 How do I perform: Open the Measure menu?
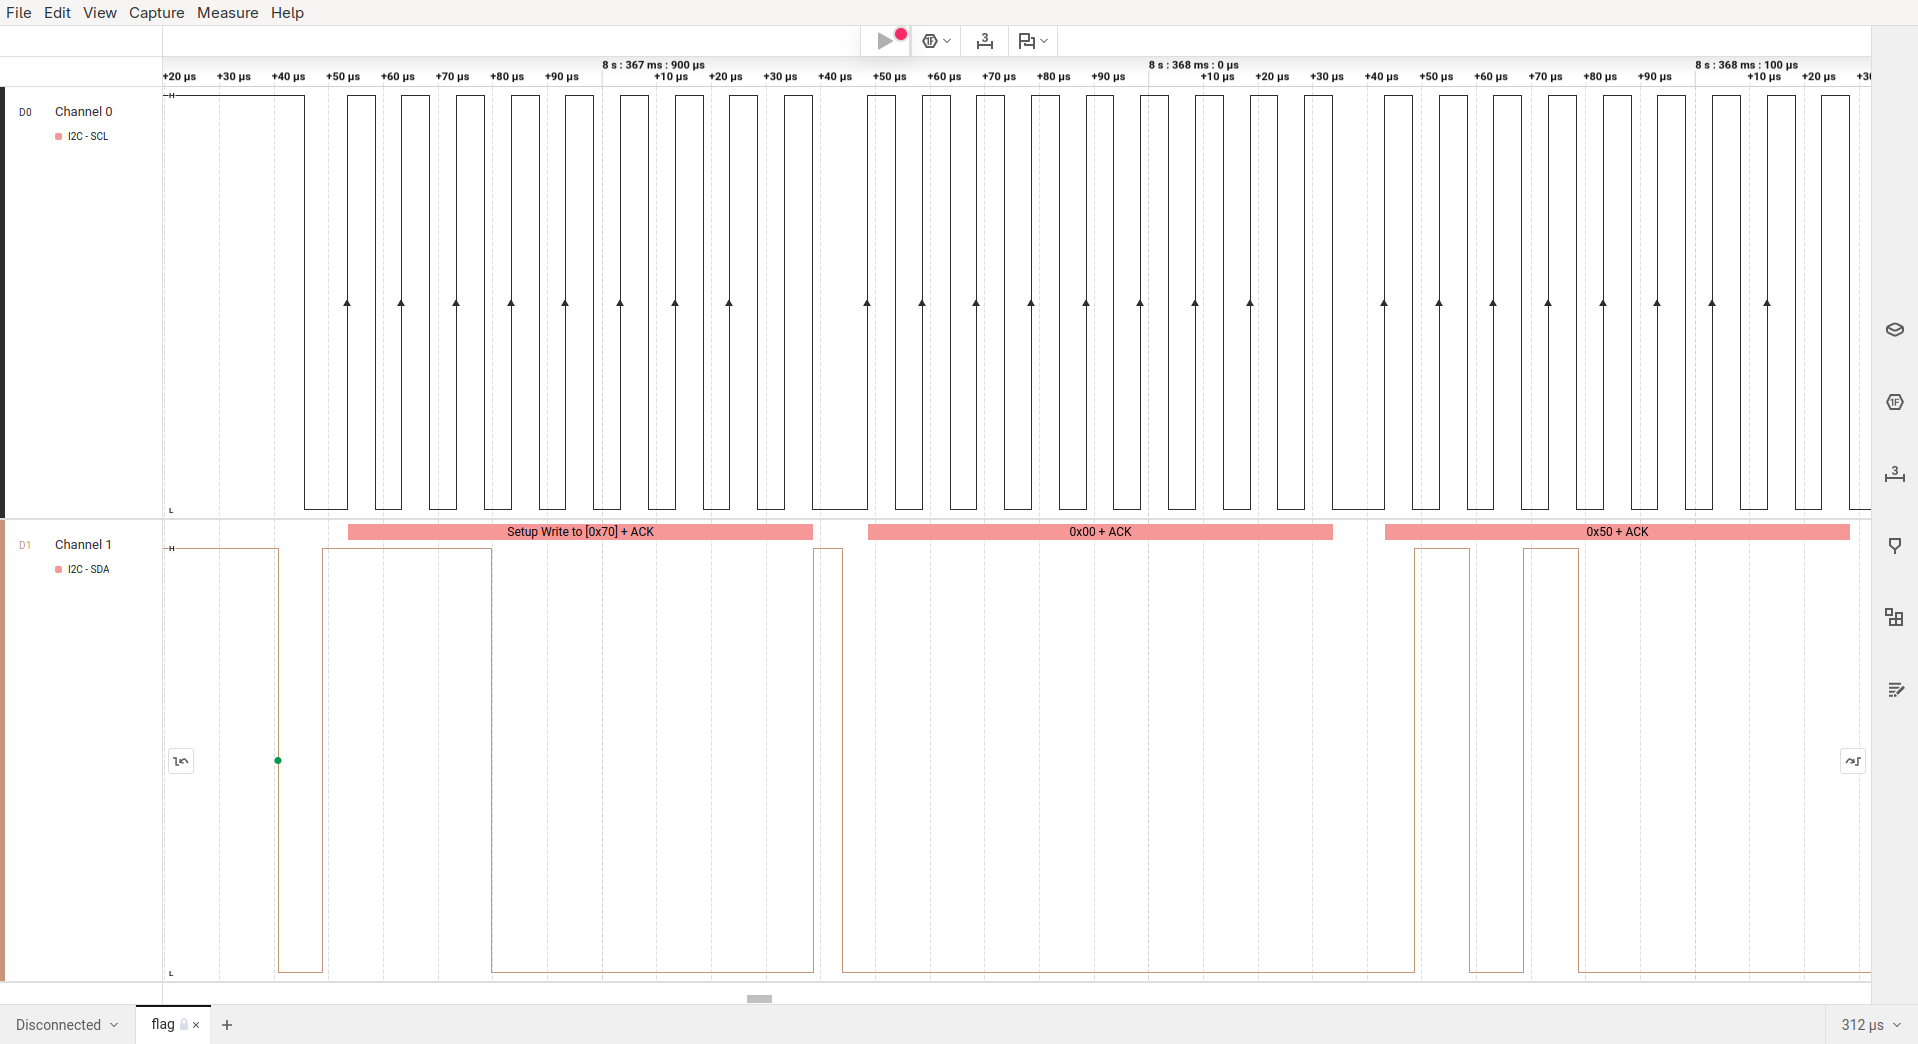click(x=228, y=13)
